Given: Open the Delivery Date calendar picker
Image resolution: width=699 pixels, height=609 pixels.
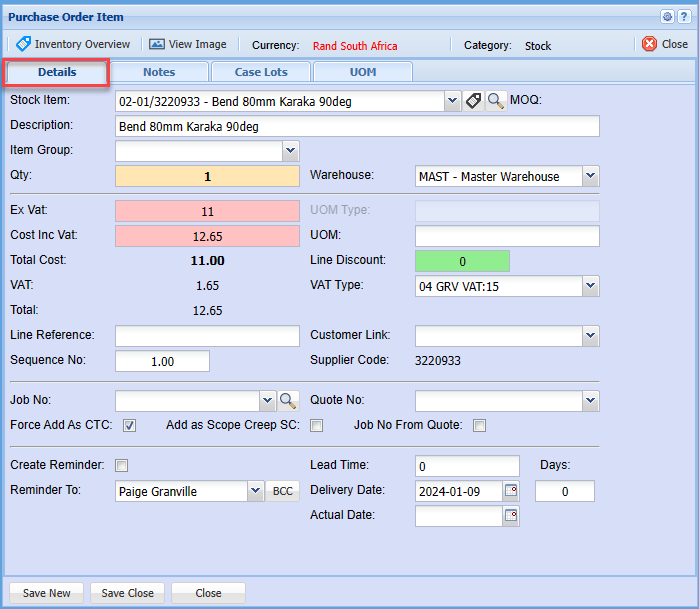Looking at the screenshot, I should point(511,491).
